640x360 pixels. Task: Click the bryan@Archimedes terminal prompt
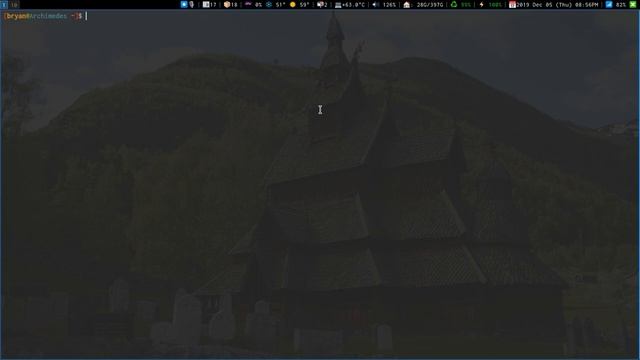click(43, 16)
